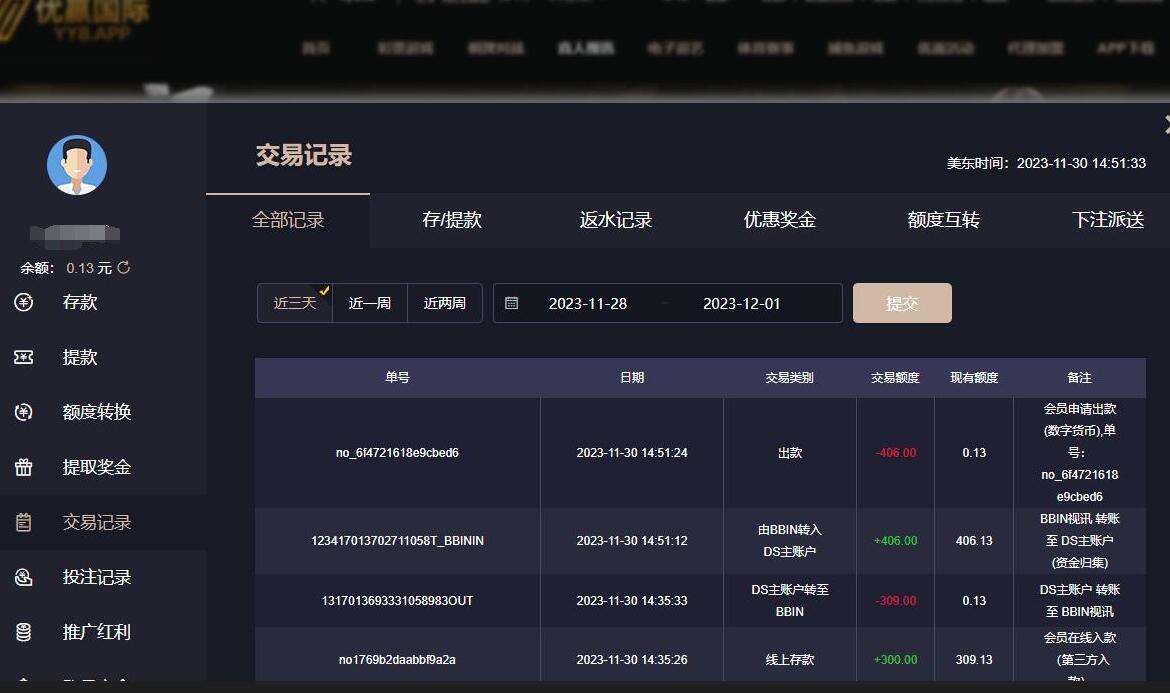Click the 单号 column header
The width and height of the screenshot is (1170, 693).
click(x=398, y=377)
